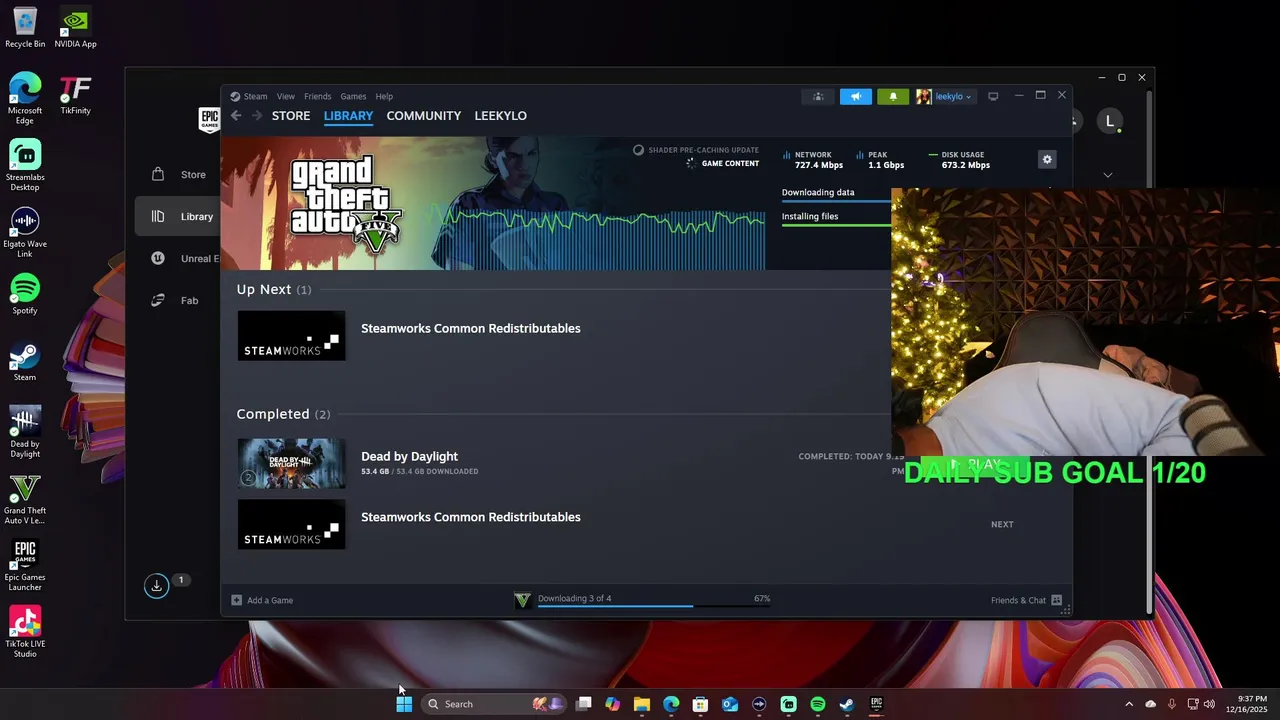Click the Epic Games logo in launcher
This screenshot has width=1280, height=720.
click(x=209, y=120)
